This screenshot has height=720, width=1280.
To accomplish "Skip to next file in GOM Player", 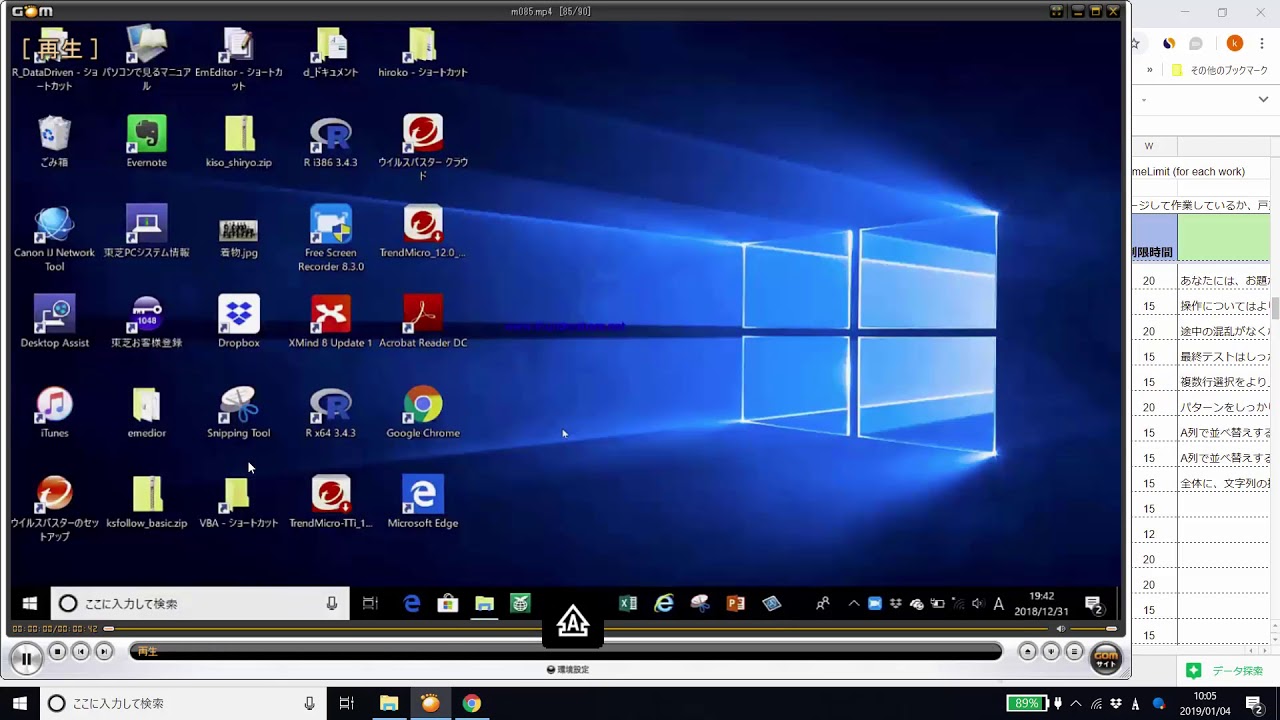I will [x=104, y=652].
